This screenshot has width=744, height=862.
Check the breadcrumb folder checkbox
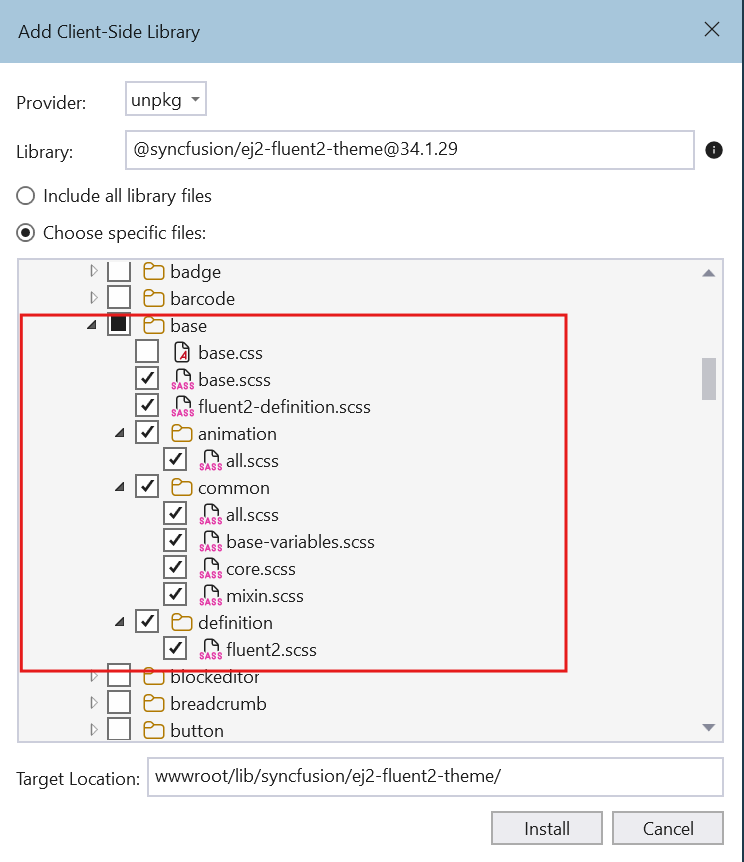[x=119, y=703]
